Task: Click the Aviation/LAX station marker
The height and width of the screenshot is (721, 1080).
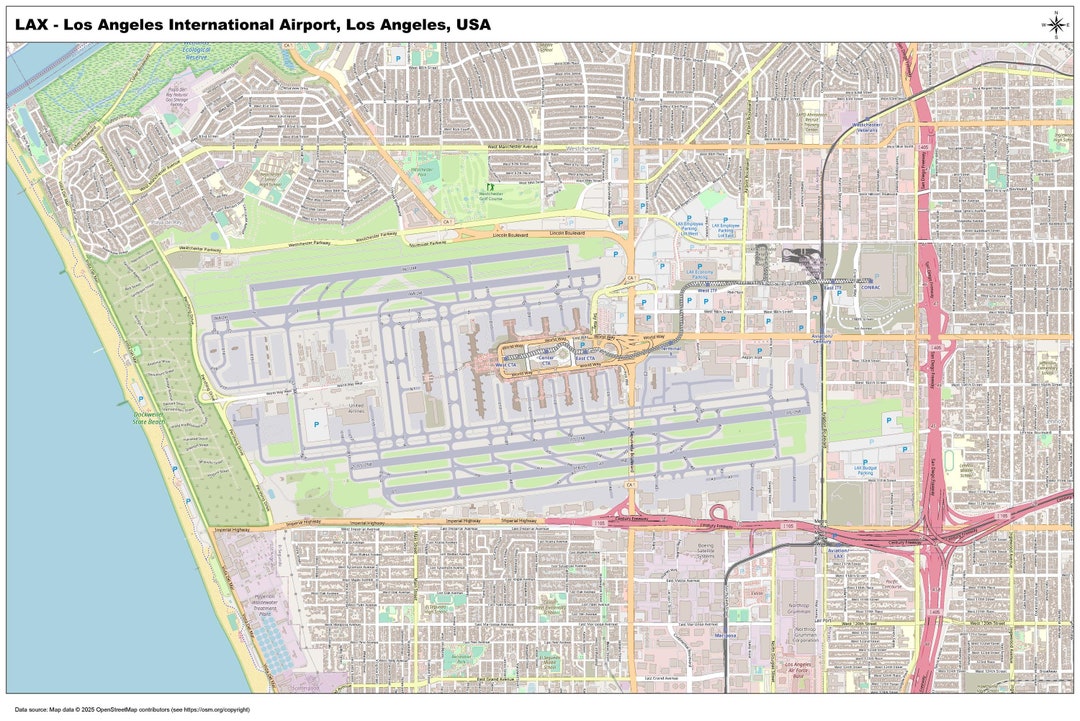Action: tap(839, 545)
